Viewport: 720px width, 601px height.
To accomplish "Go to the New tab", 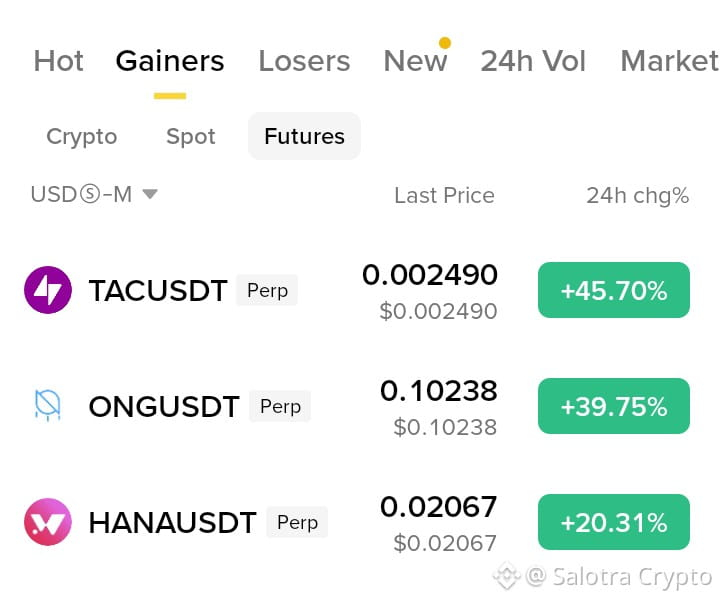I will tap(415, 61).
